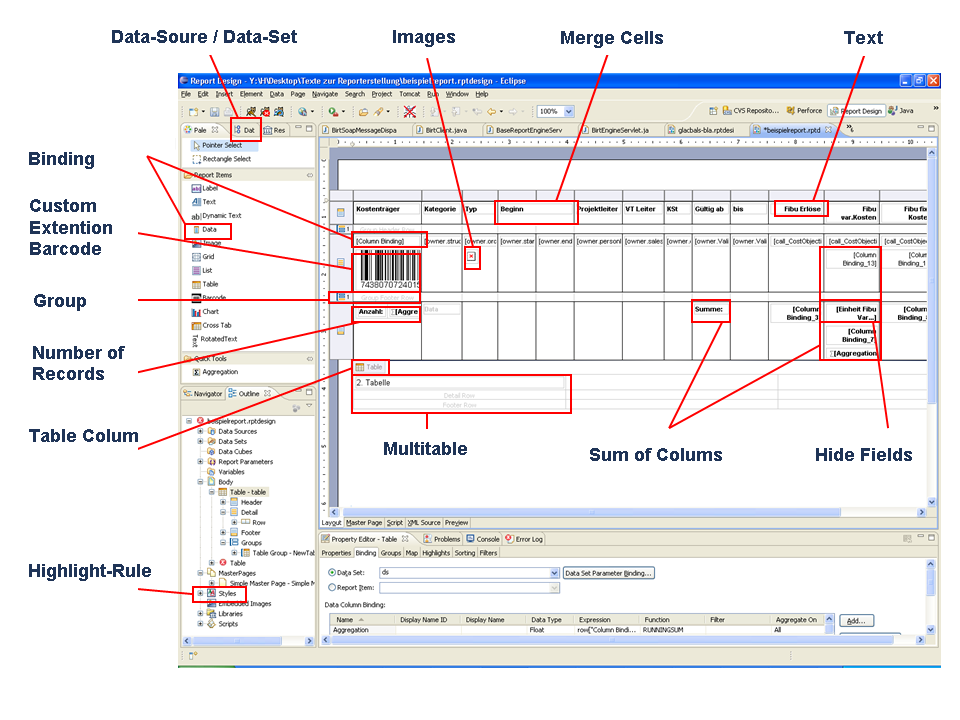
Task: Pick the Aggregation quick tool
Action: 215,372
